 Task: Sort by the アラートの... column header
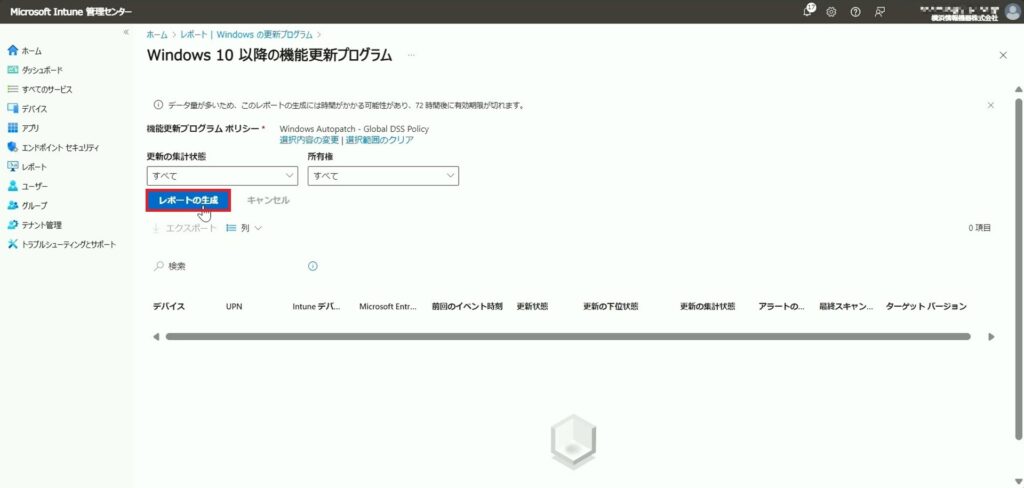point(782,306)
